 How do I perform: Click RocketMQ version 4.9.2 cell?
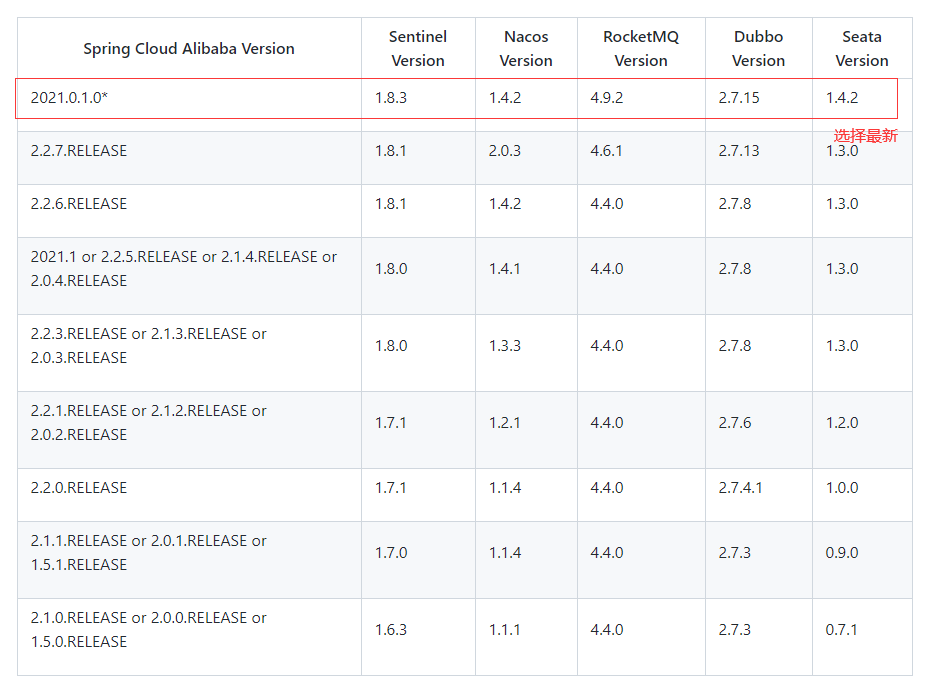tap(607, 98)
